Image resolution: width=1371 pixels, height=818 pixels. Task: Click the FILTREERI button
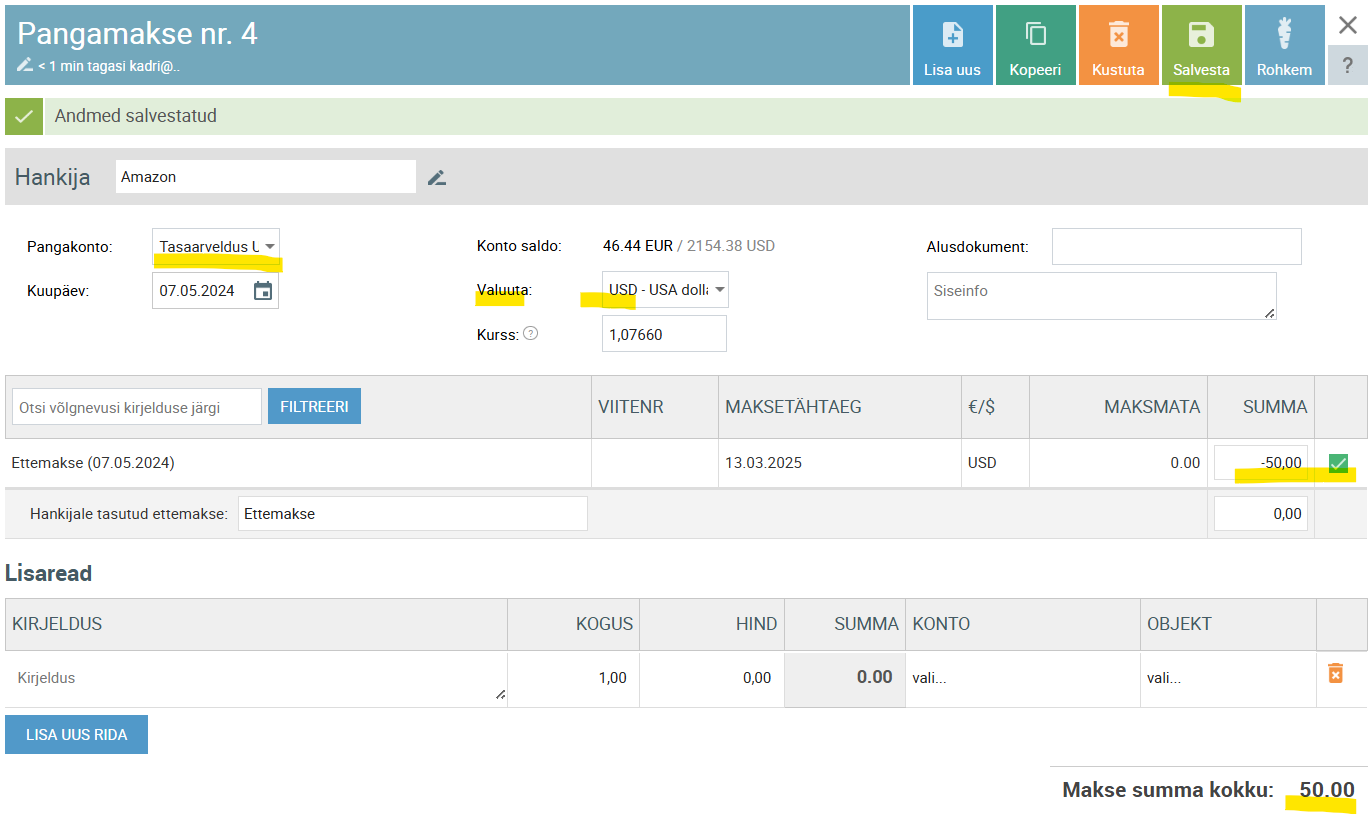(314, 407)
